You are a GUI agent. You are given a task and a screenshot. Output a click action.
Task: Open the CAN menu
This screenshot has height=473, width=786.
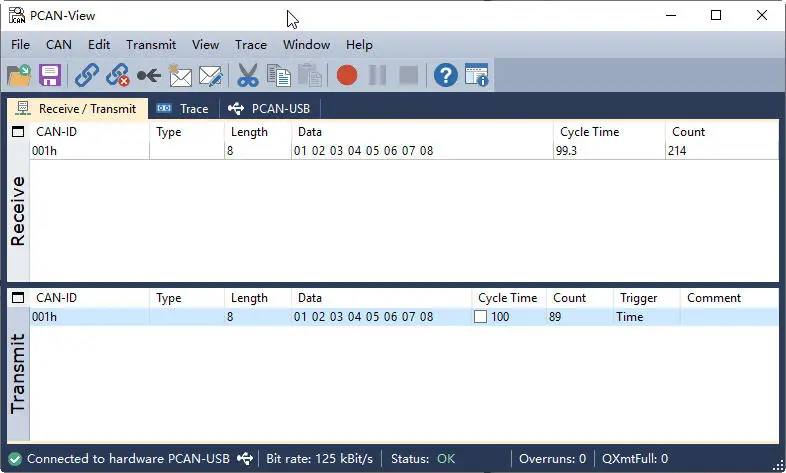[59, 45]
